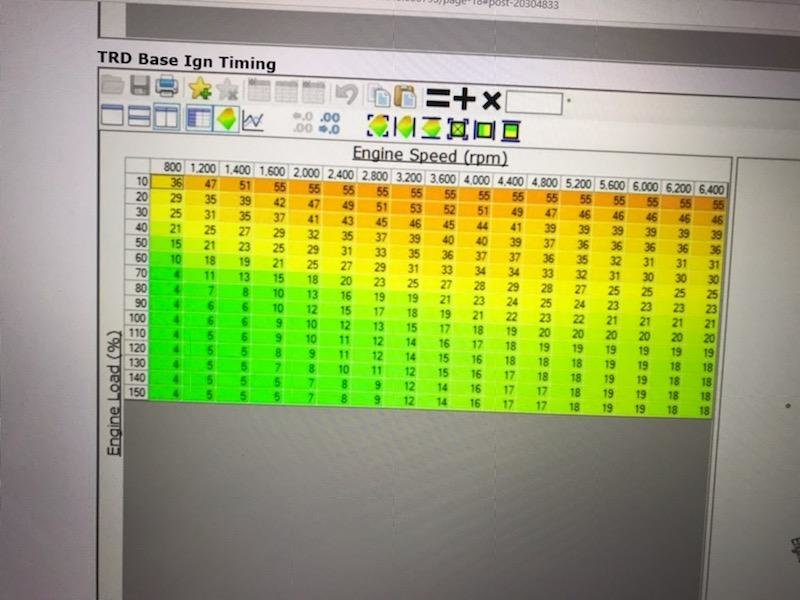Copy selected cells with the copy icon
The image size is (800, 600).
tap(380, 96)
